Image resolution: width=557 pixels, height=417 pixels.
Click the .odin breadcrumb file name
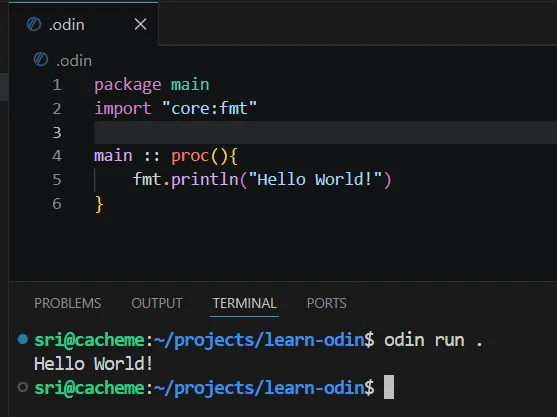click(x=74, y=61)
